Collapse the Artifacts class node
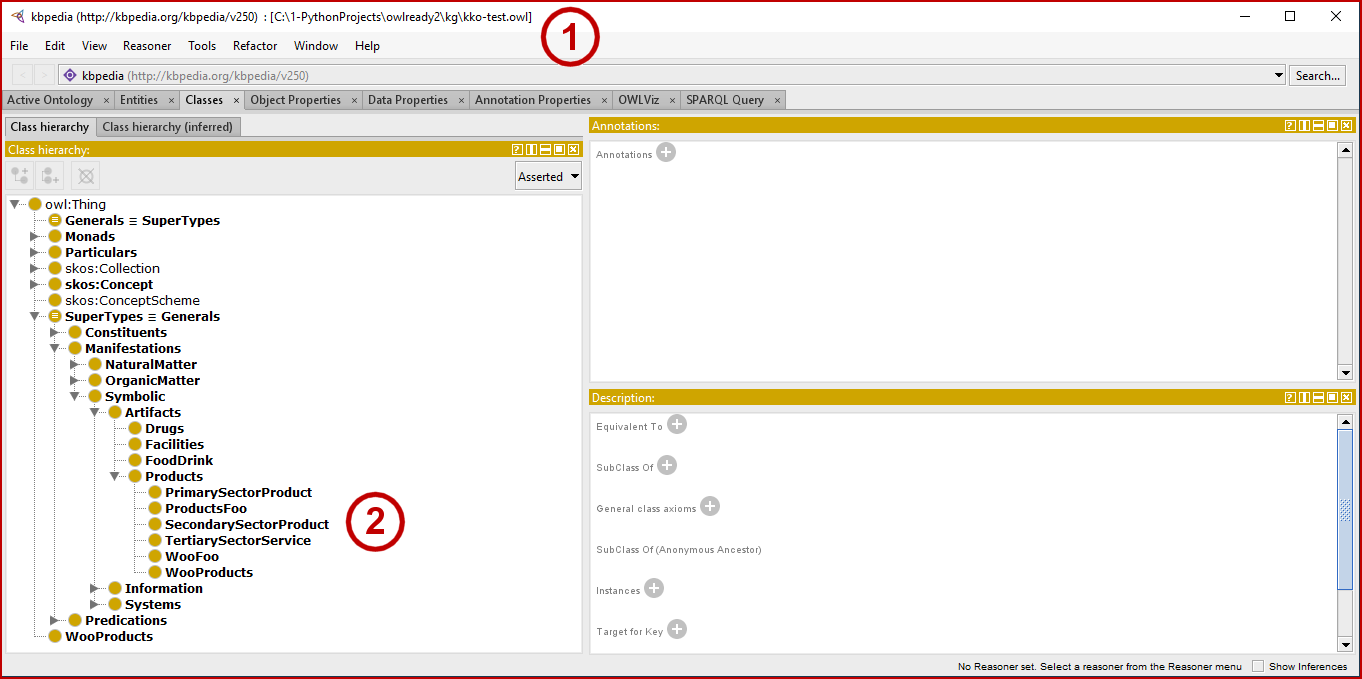 coord(95,412)
